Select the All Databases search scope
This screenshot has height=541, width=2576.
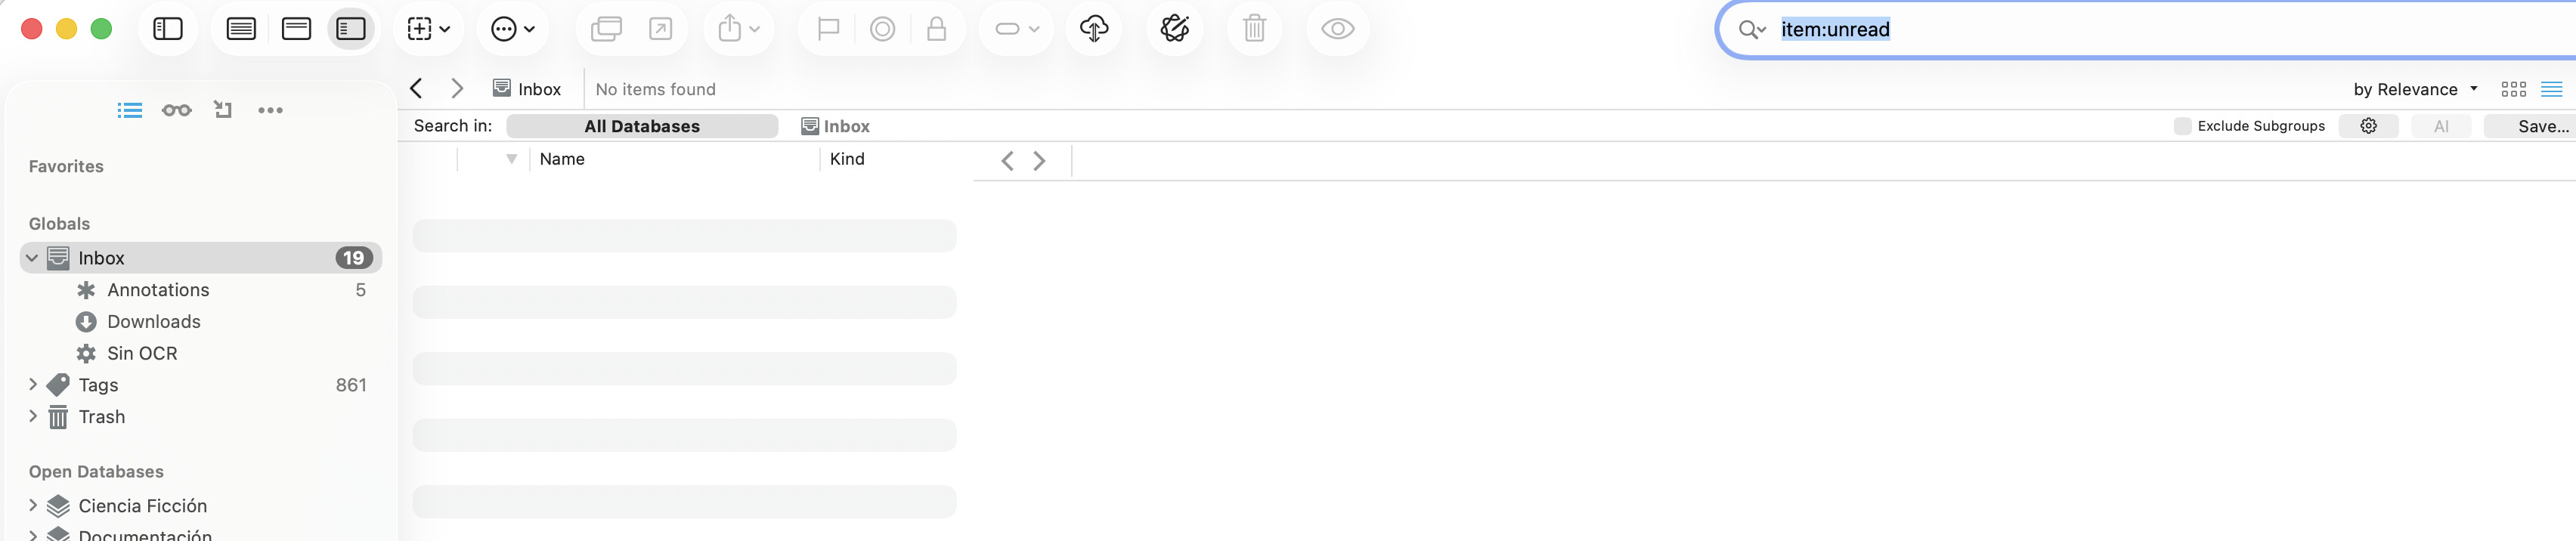point(642,126)
